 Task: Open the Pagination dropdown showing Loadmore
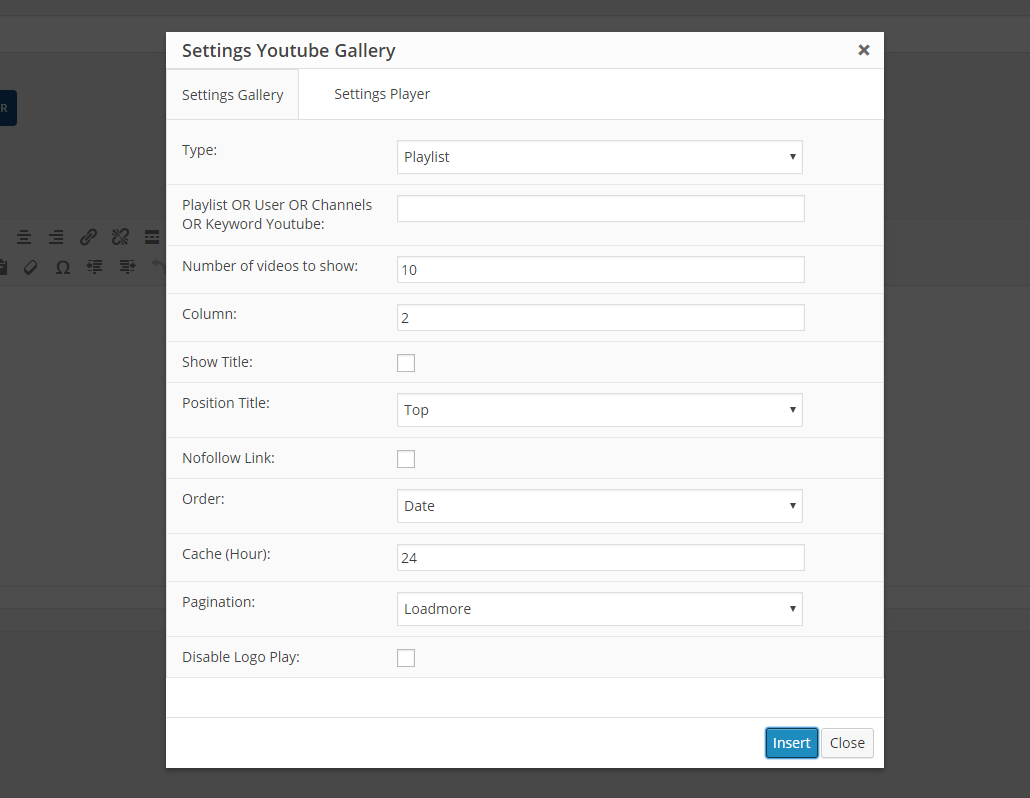600,609
